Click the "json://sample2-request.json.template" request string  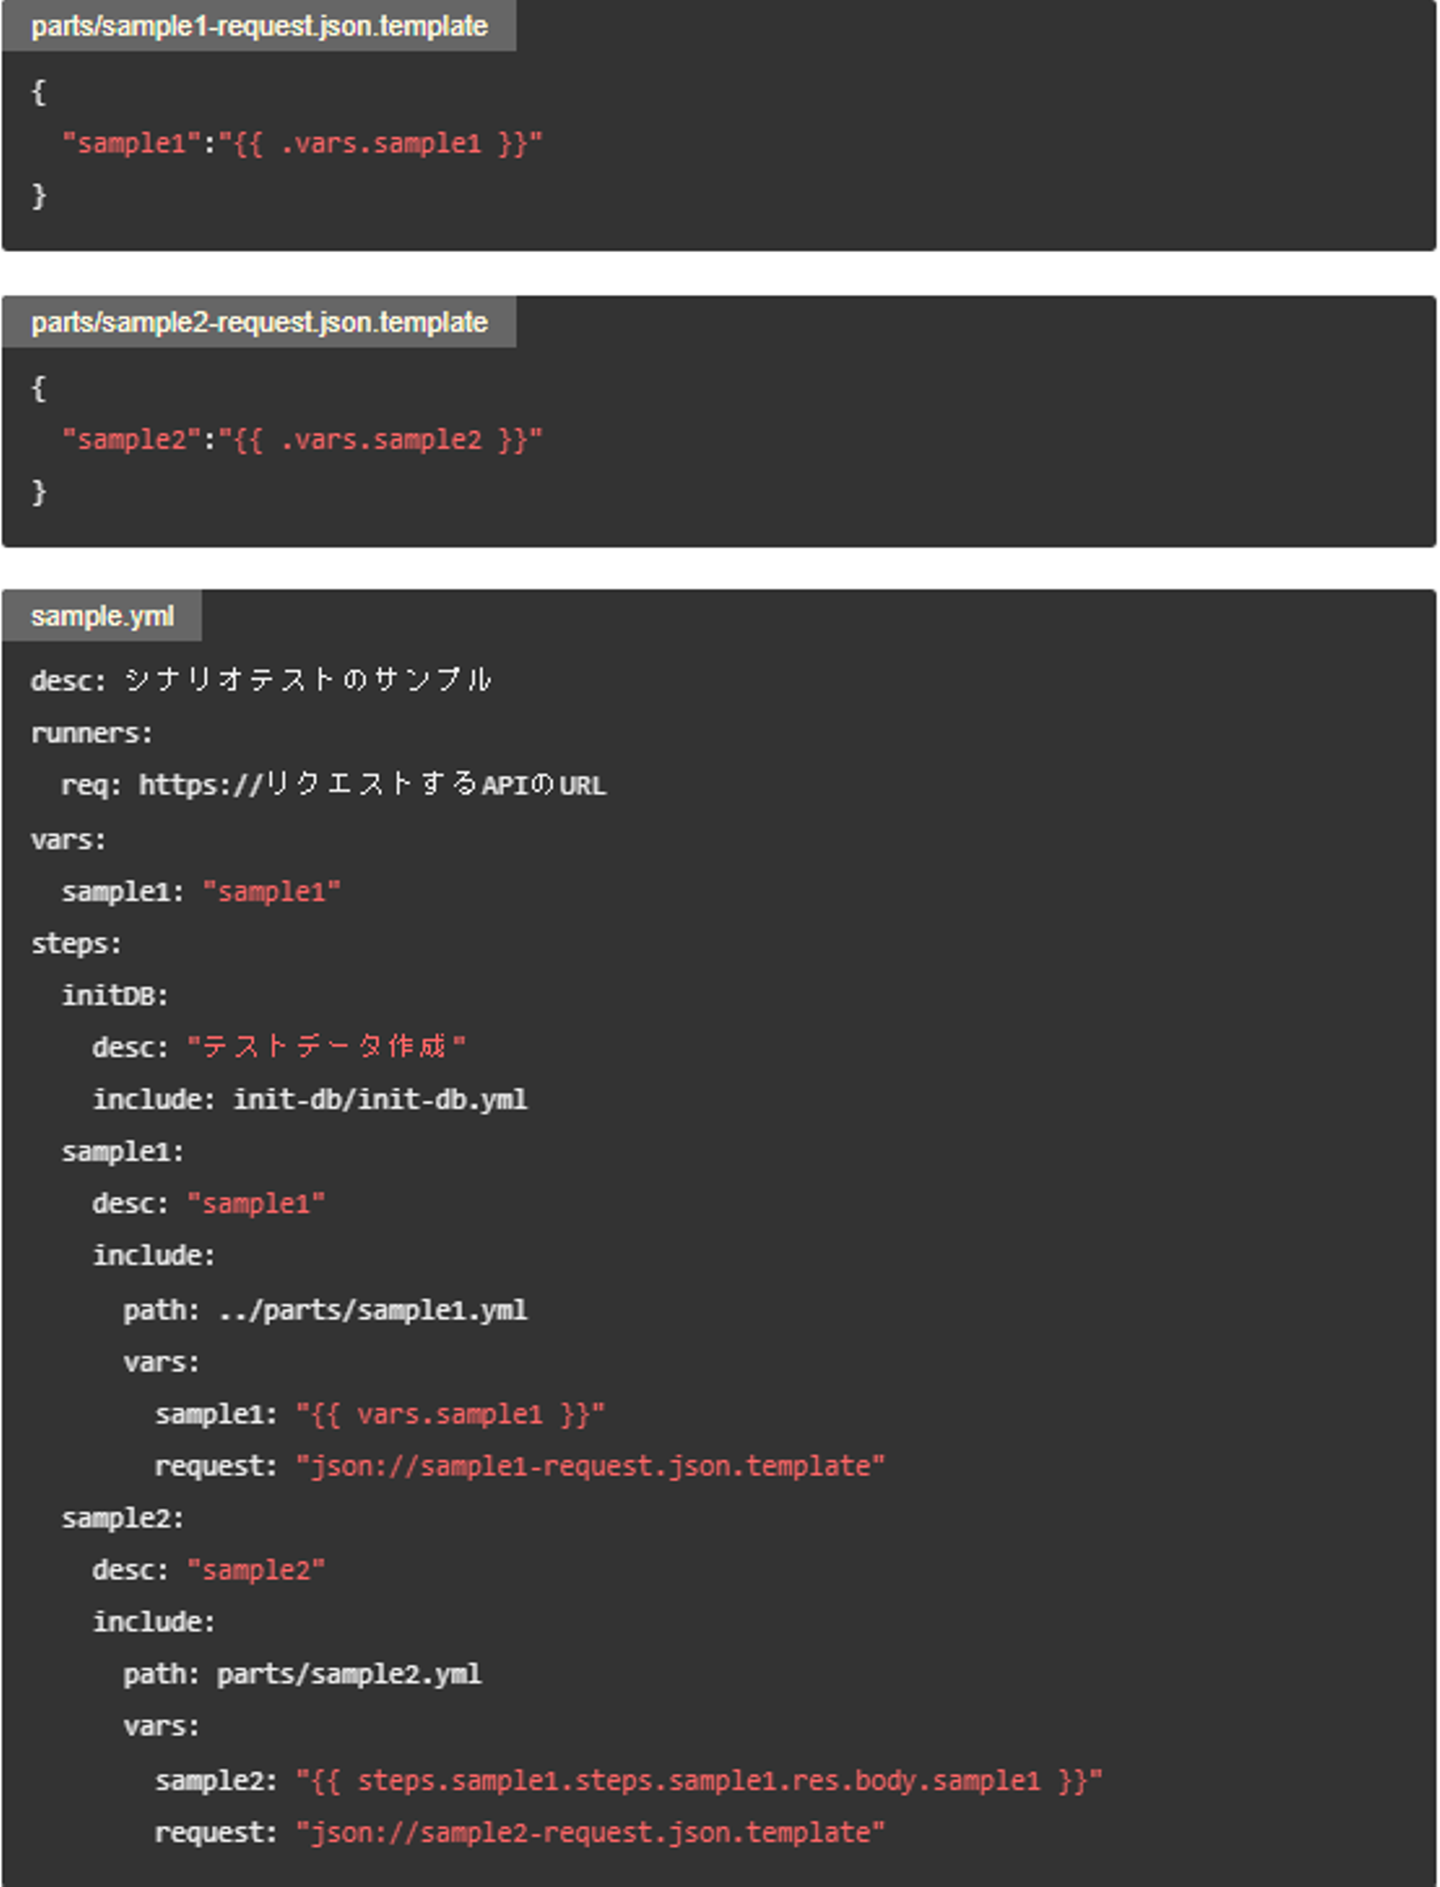590,1833
